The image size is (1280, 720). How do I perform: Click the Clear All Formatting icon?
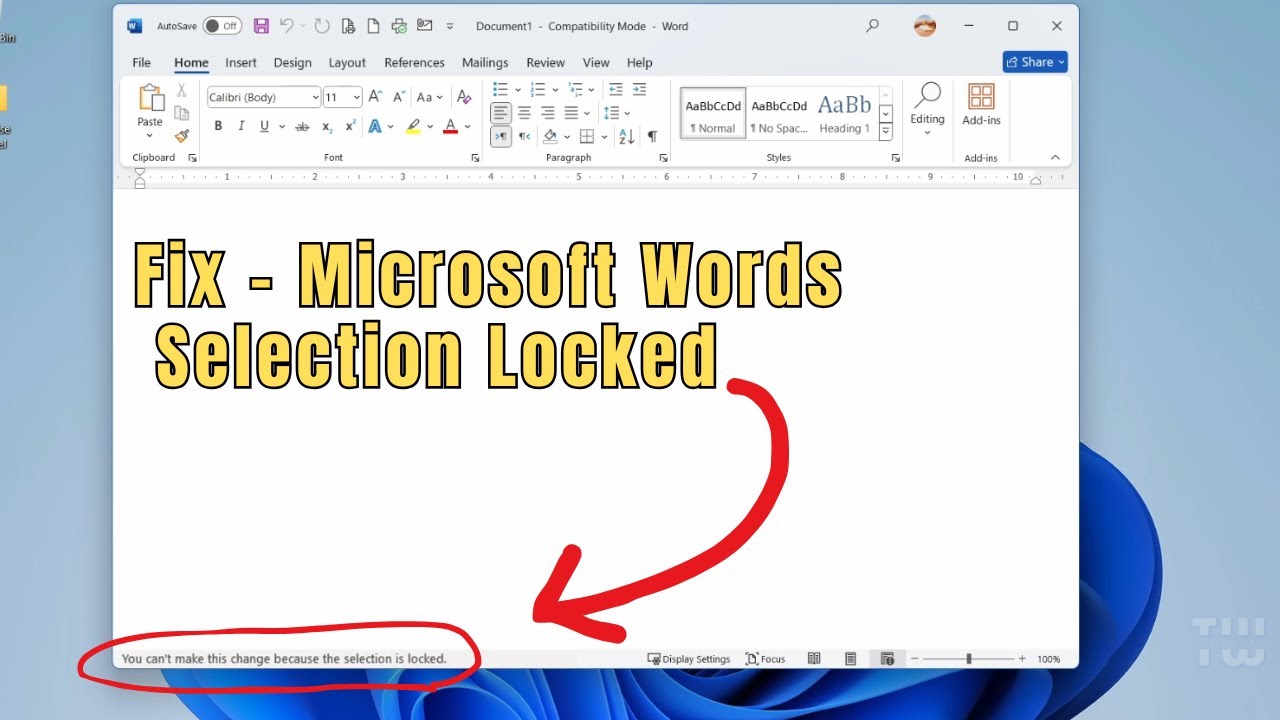pos(463,97)
